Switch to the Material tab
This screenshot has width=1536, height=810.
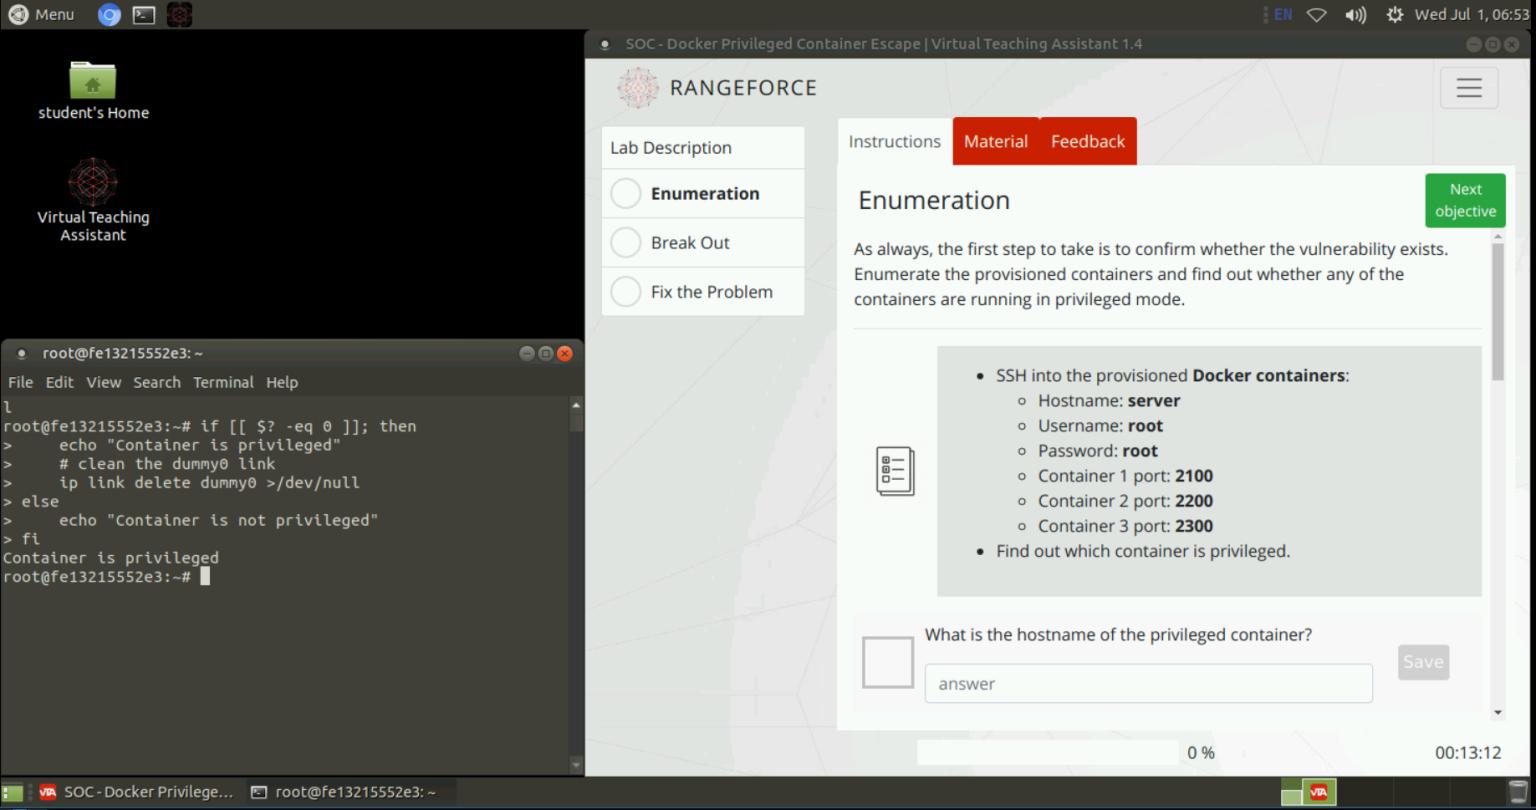click(x=996, y=142)
